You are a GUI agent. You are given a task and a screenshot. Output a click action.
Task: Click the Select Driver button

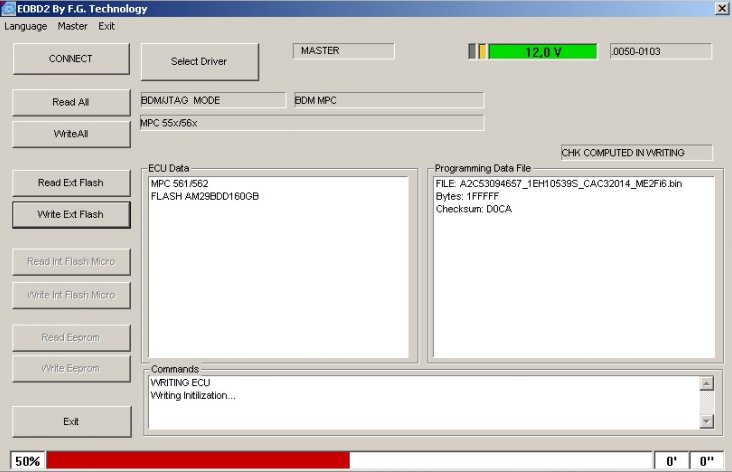pyautogui.click(x=199, y=62)
